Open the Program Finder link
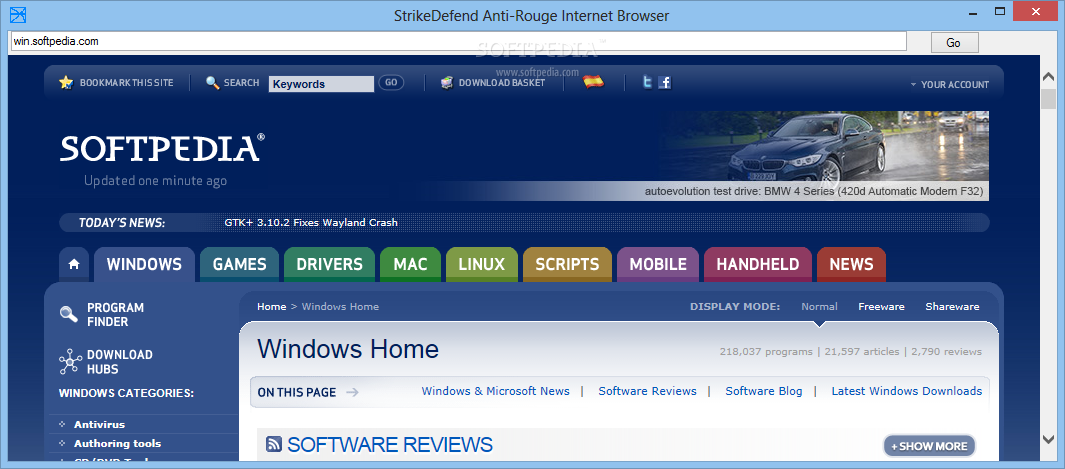The width and height of the screenshot is (1065, 469). 115,315
